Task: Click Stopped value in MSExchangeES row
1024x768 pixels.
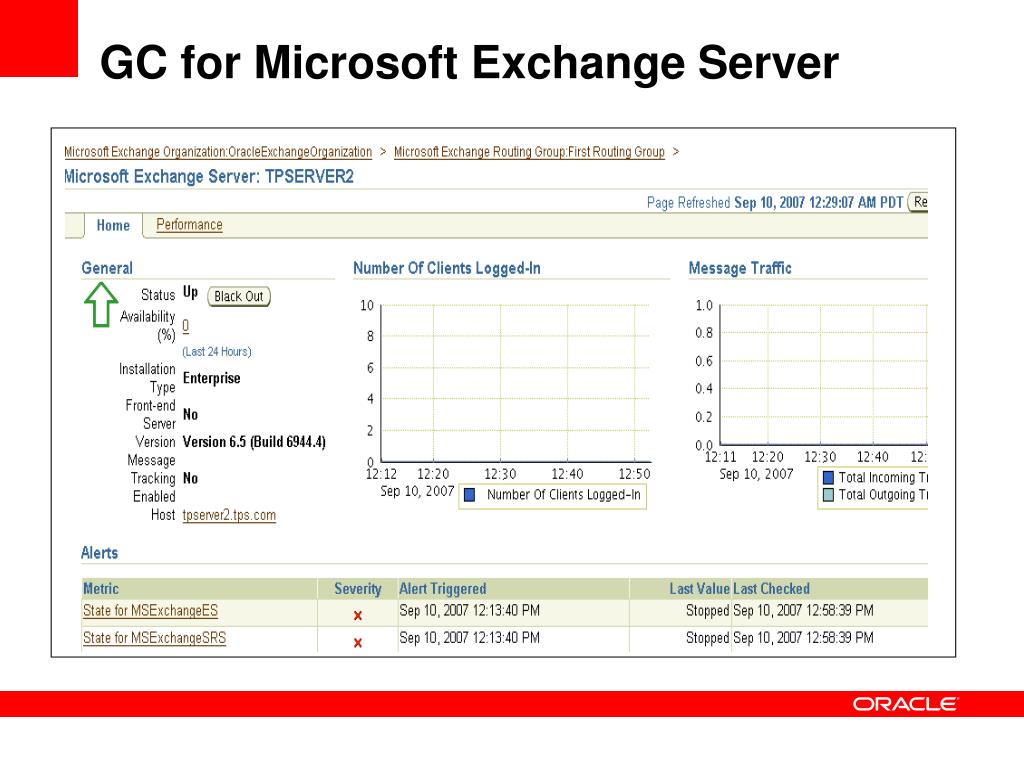Action: pos(707,611)
